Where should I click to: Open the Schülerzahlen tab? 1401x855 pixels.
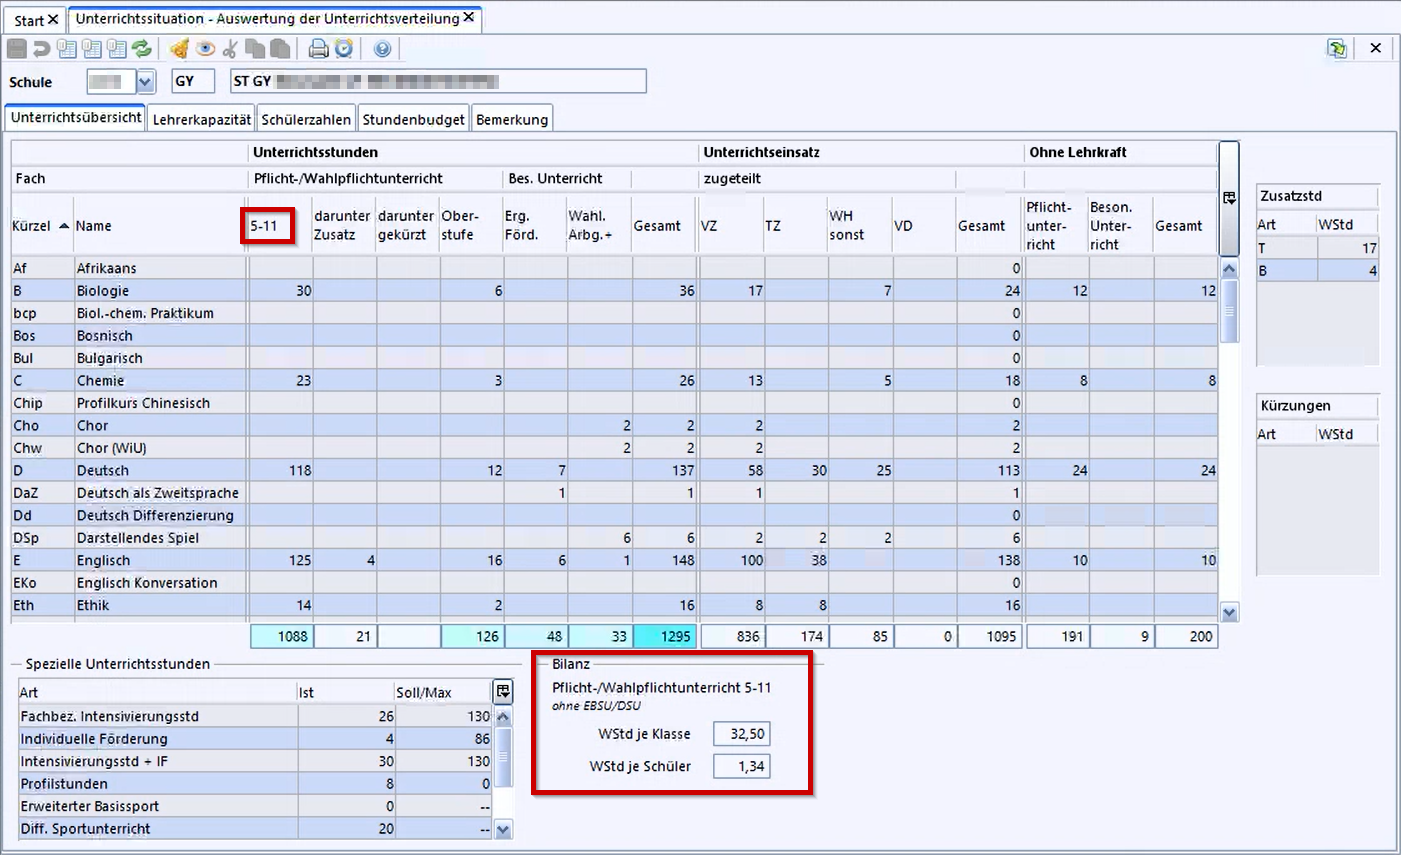pyautogui.click(x=306, y=119)
